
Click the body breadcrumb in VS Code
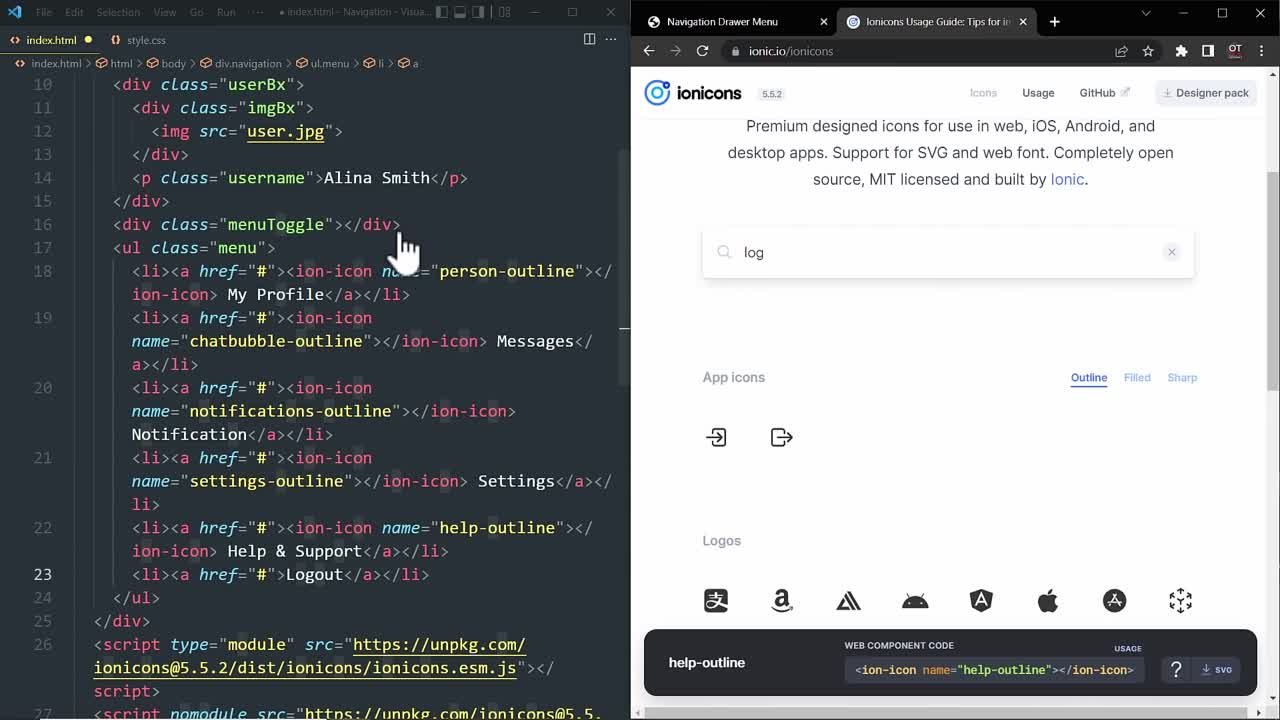pos(166,63)
